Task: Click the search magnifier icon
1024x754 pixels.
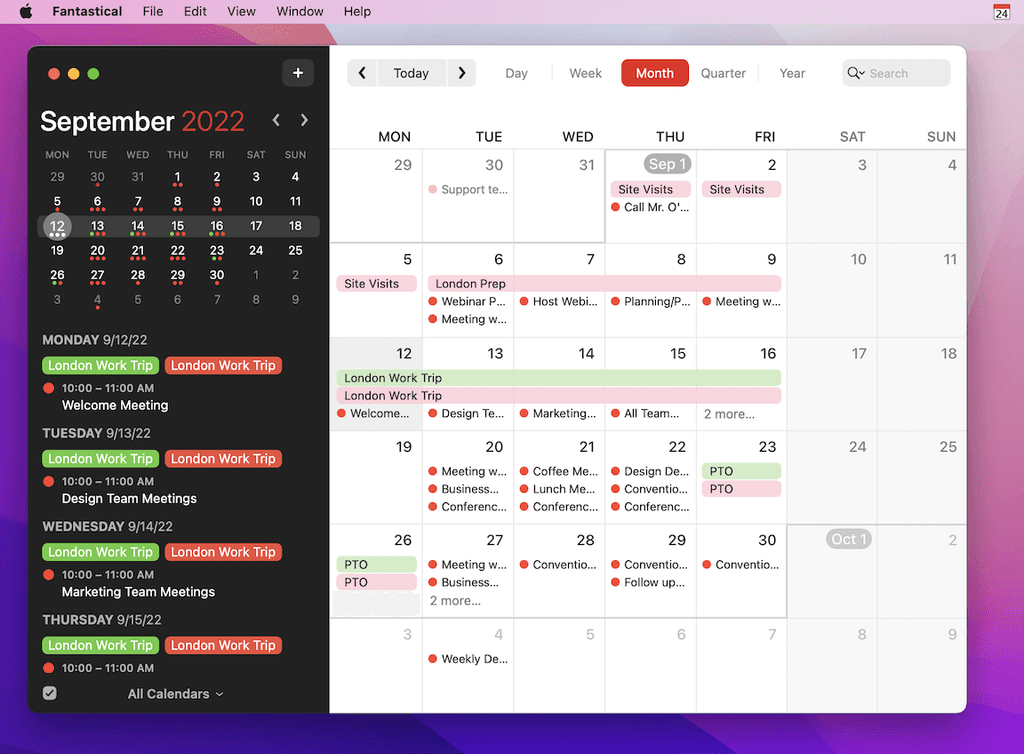Action: click(856, 73)
